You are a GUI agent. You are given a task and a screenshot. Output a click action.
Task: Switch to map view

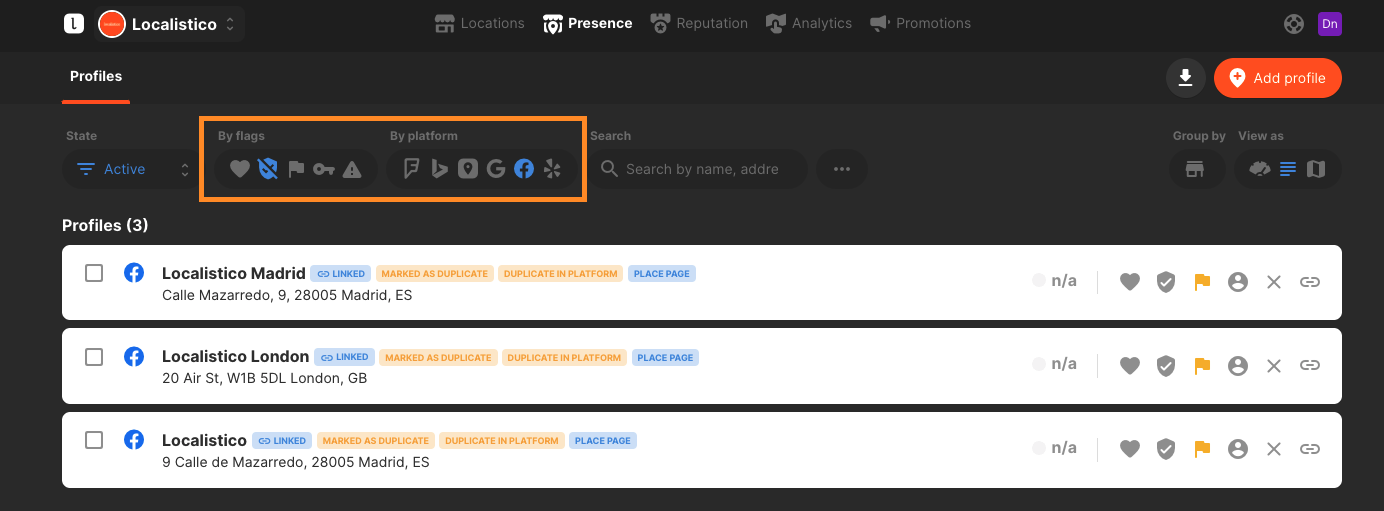[x=1316, y=169]
